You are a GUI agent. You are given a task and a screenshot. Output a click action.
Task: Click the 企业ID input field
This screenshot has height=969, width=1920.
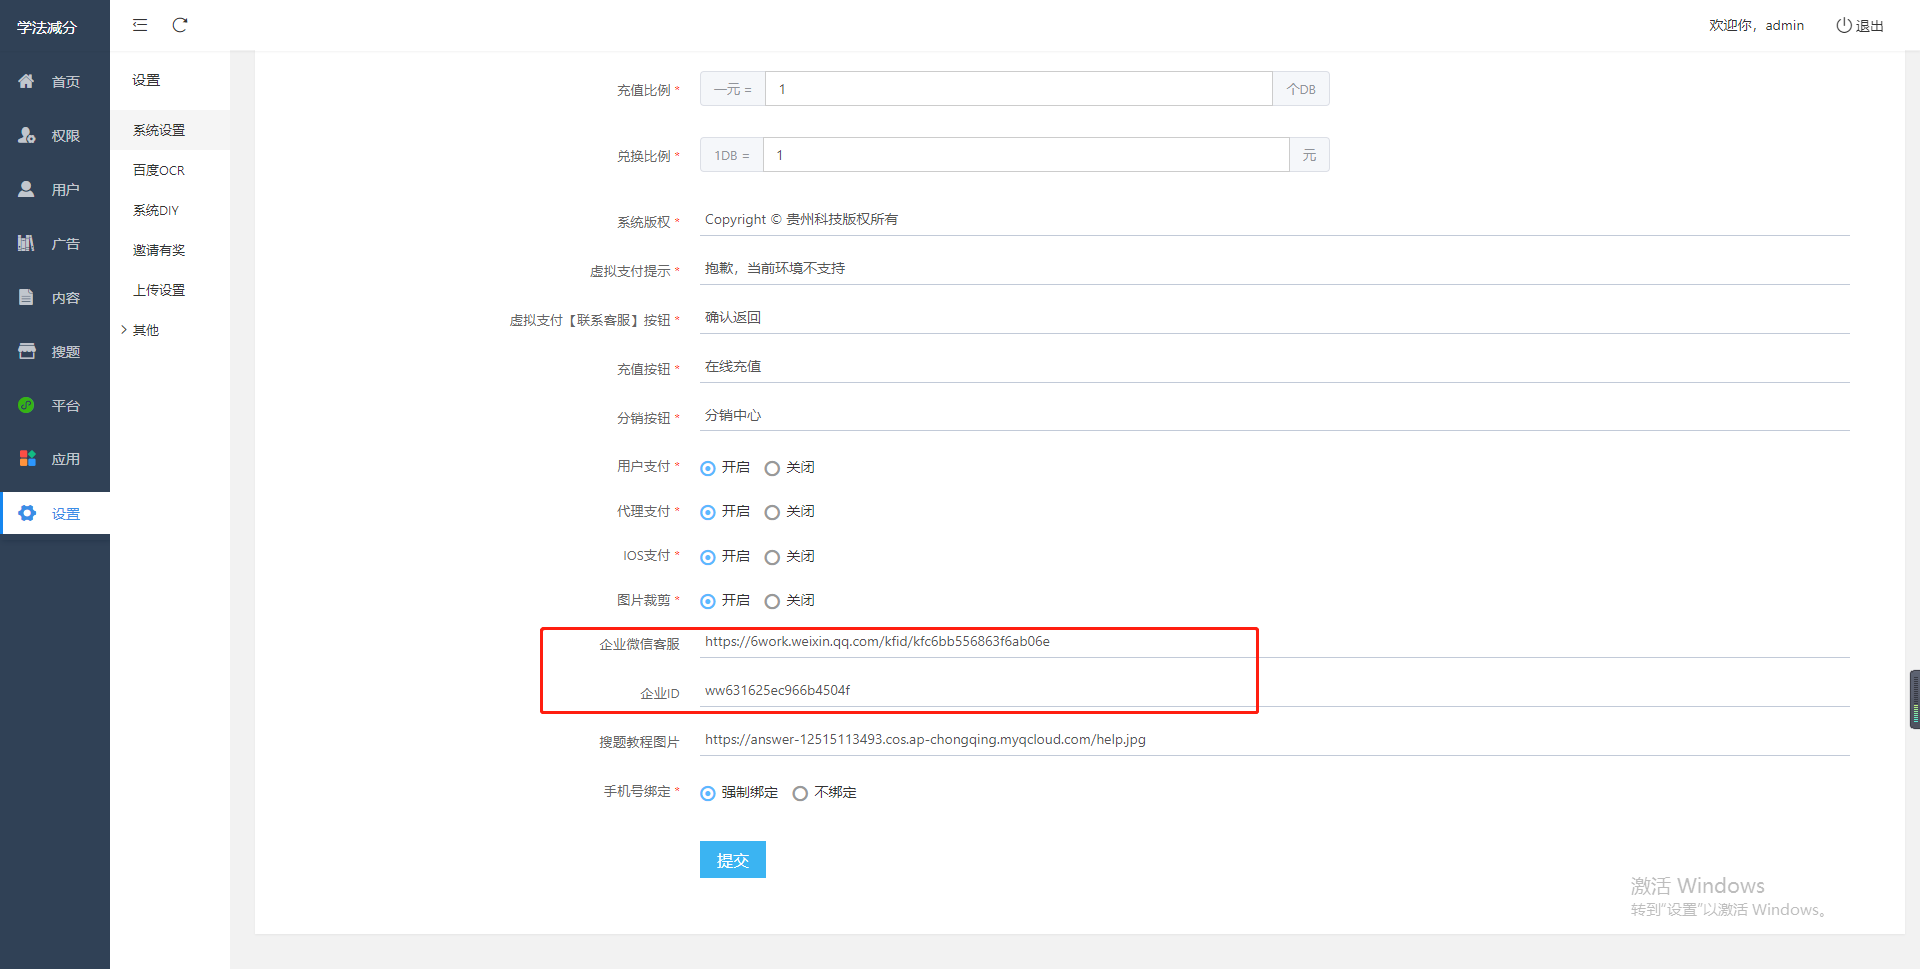1275,691
